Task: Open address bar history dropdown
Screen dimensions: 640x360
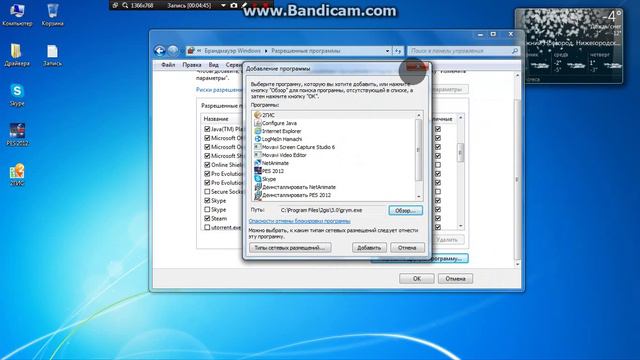Action: (387, 51)
